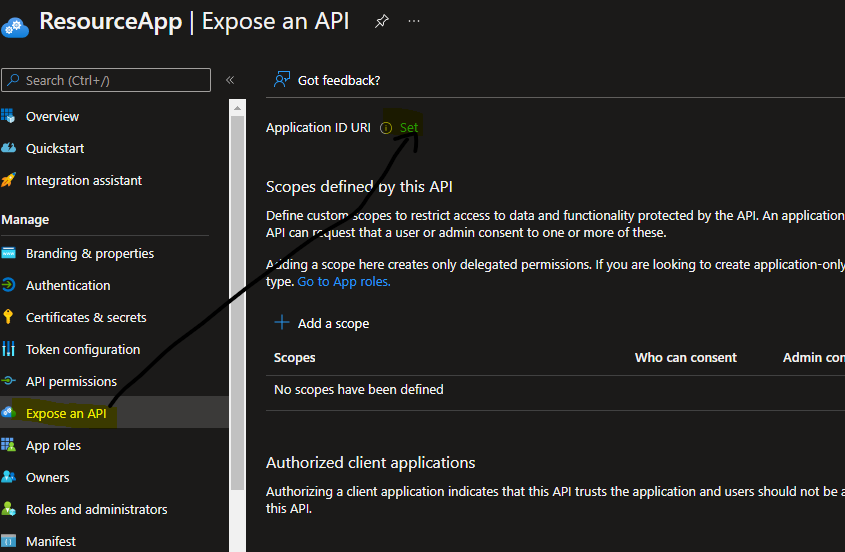
Task: Click the 'Application ID URI' label
Action: pyautogui.click(x=318, y=127)
